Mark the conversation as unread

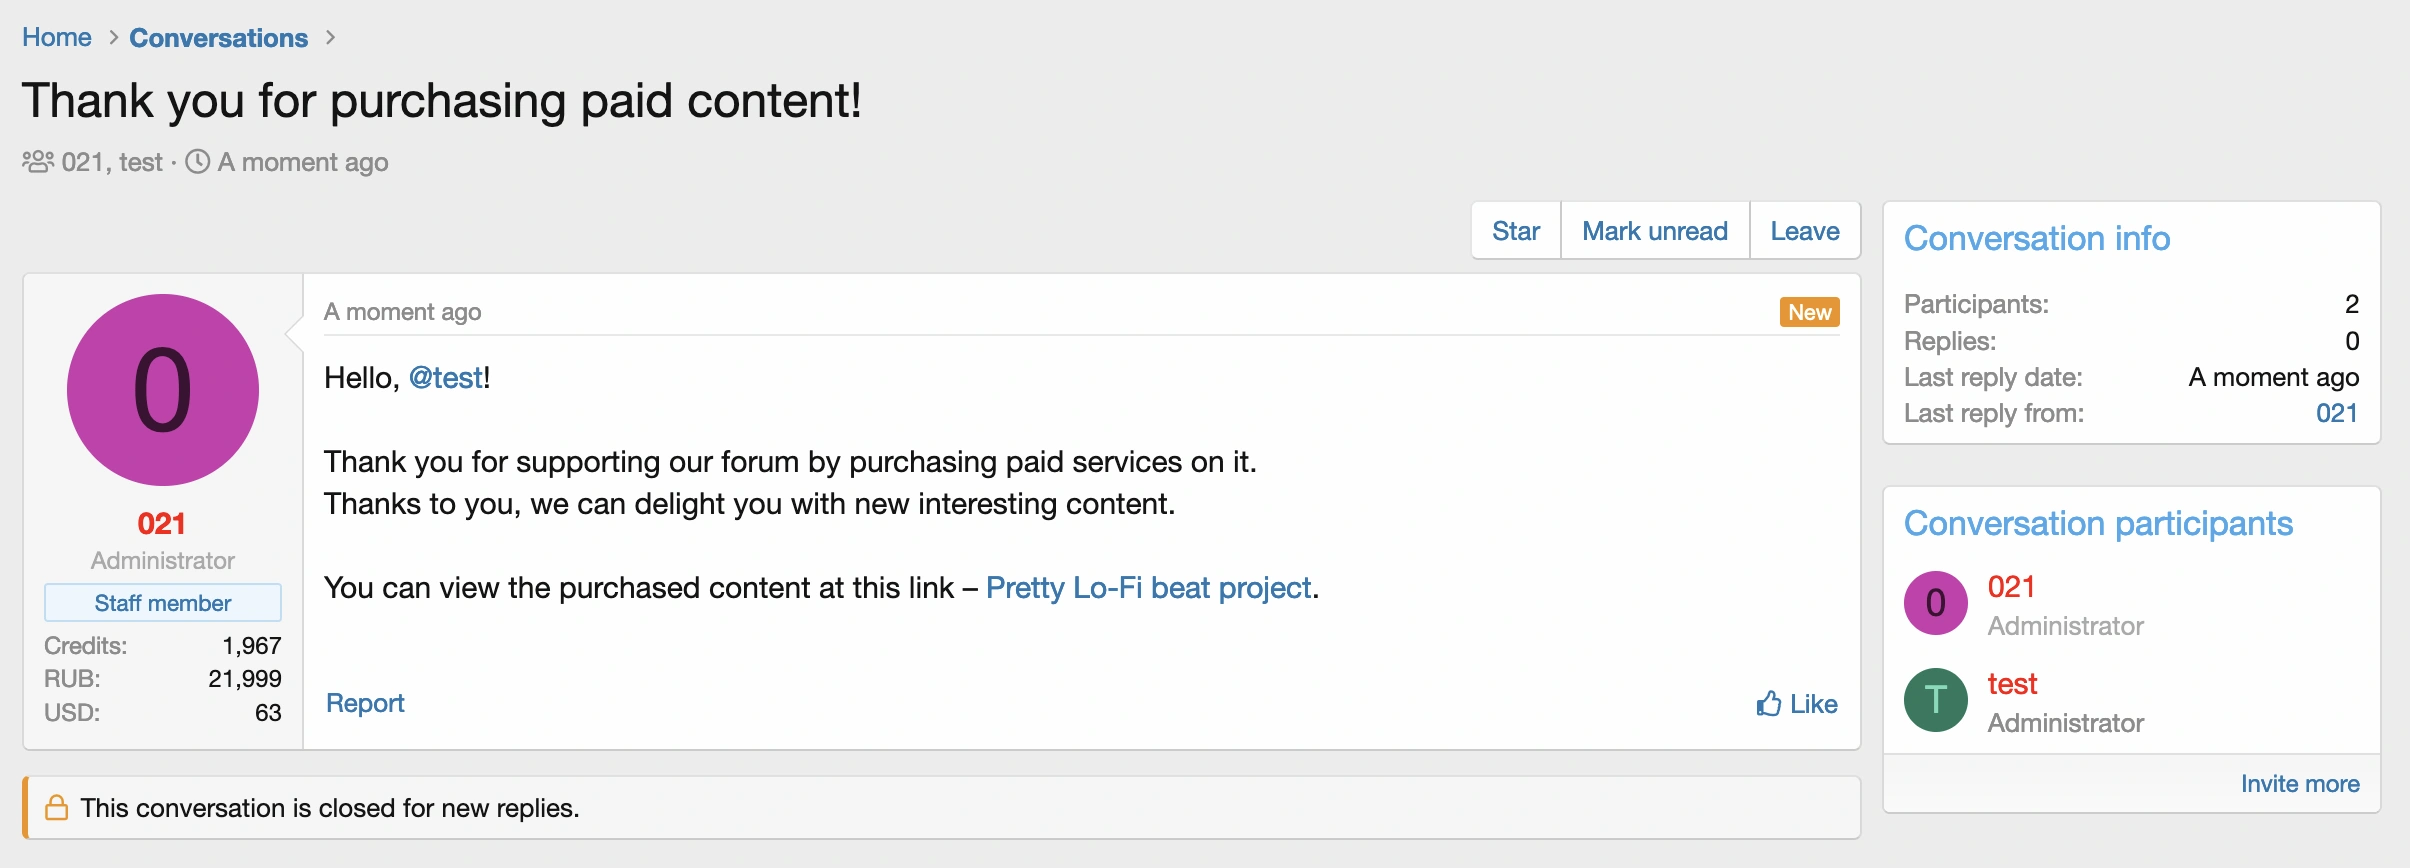(1654, 231)
